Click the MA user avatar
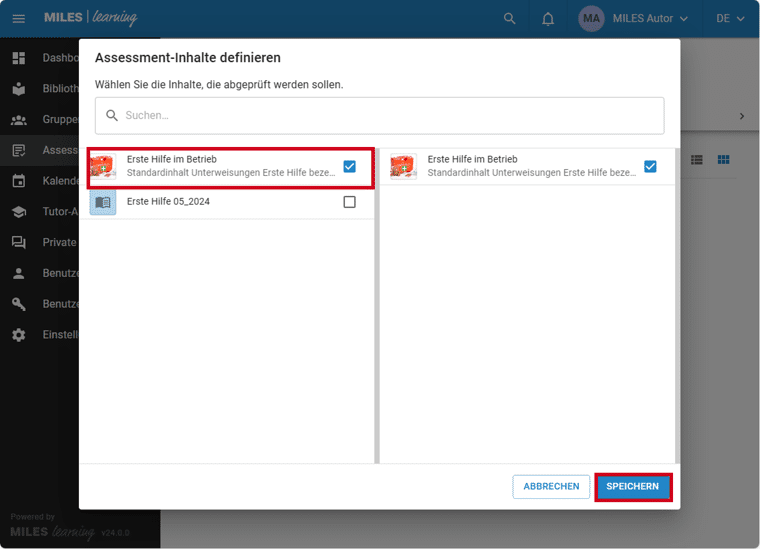 (591, 19)
